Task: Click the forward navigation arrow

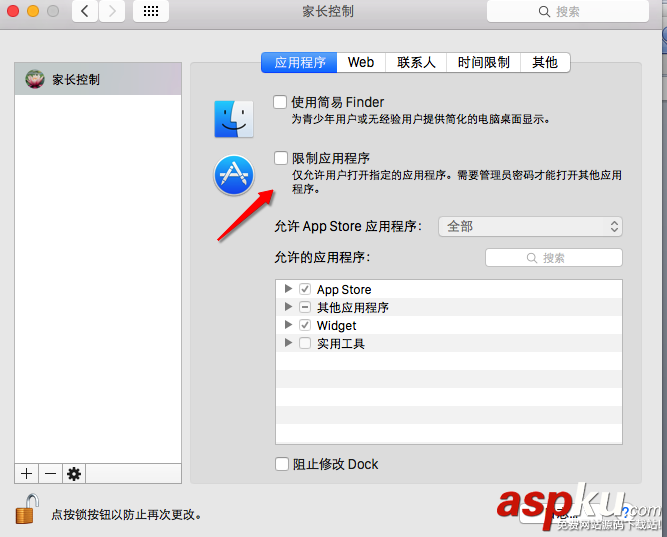Action: [x=112, y=11]
